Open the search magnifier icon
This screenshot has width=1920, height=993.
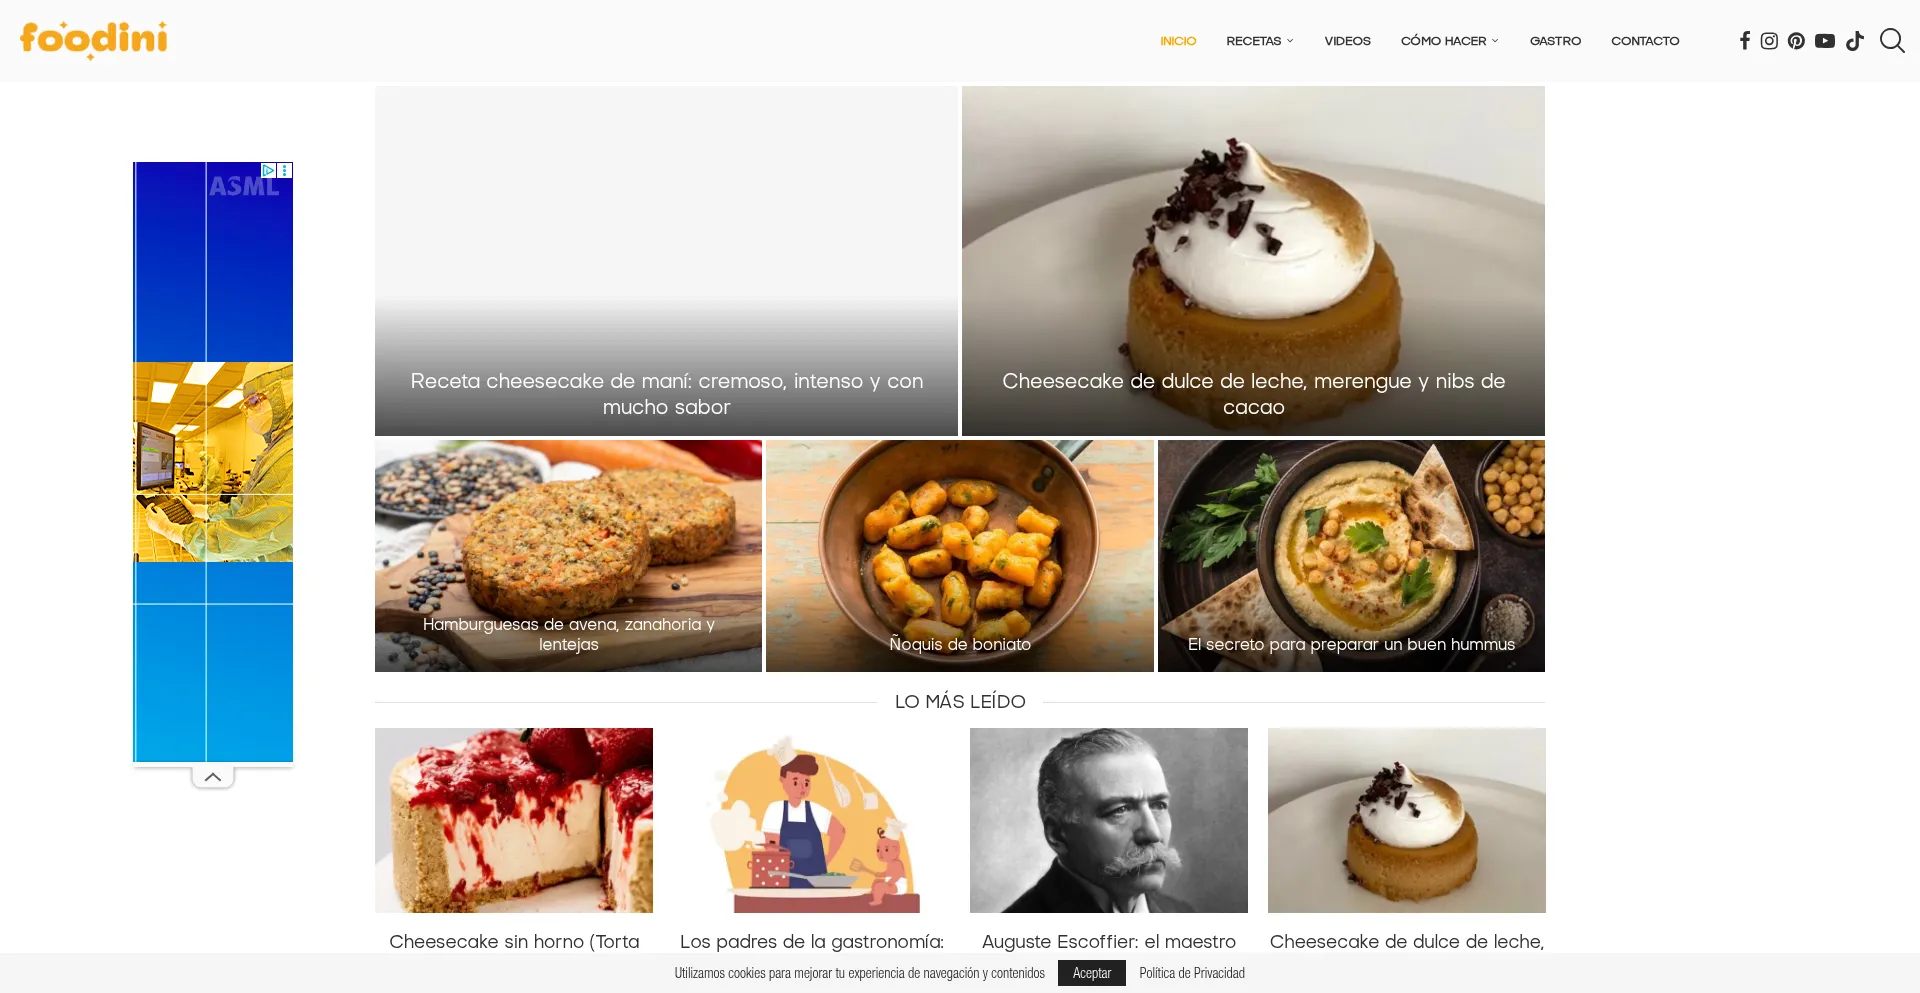click(1892, 40)
